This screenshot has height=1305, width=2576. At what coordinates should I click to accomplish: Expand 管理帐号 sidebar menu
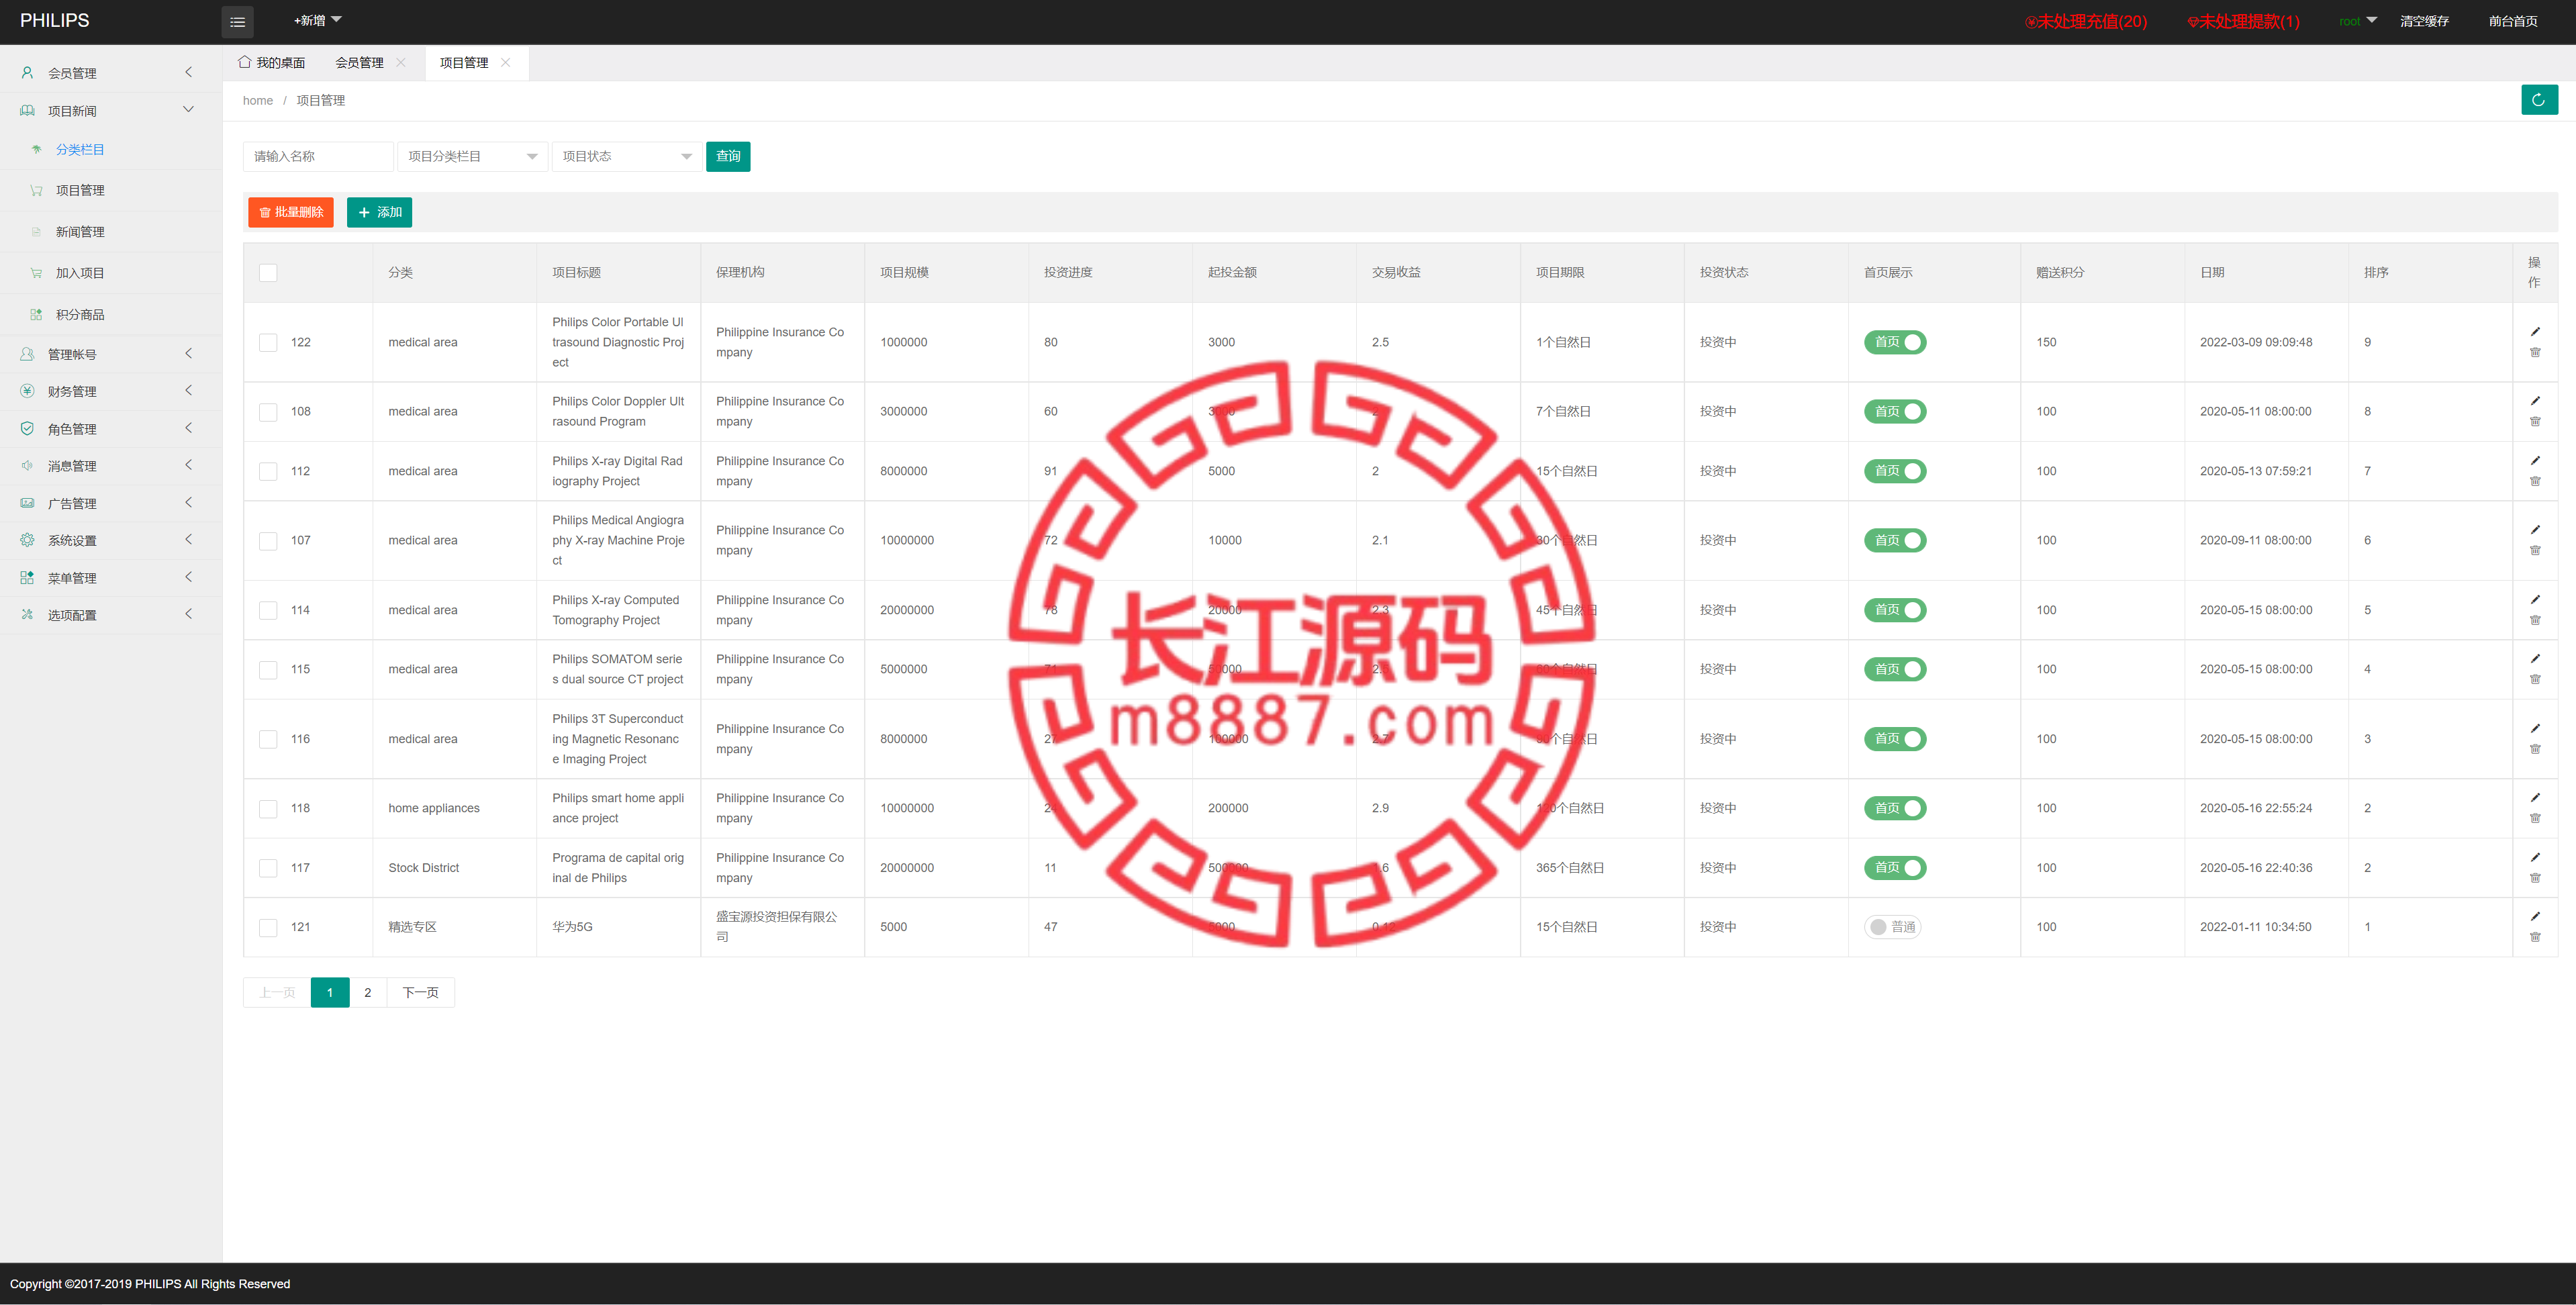(x=111, y=354)
